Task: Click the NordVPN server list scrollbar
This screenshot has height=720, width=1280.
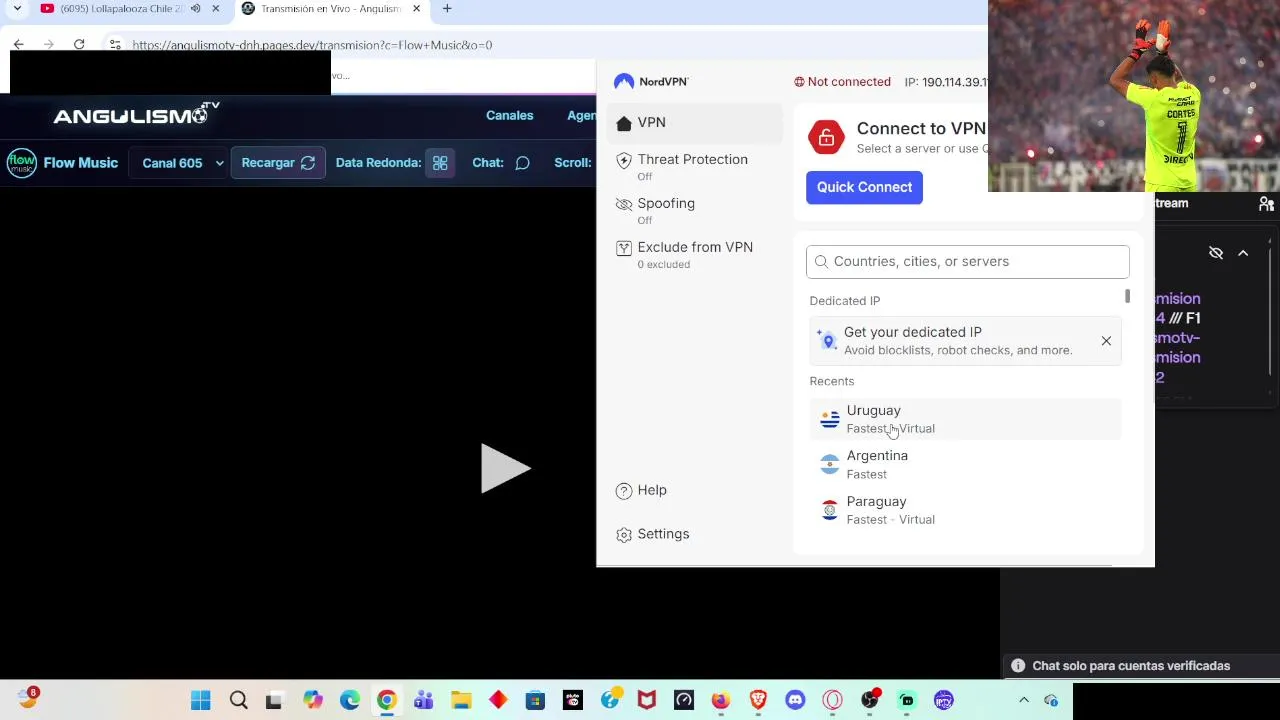Action: point(1127,297)
